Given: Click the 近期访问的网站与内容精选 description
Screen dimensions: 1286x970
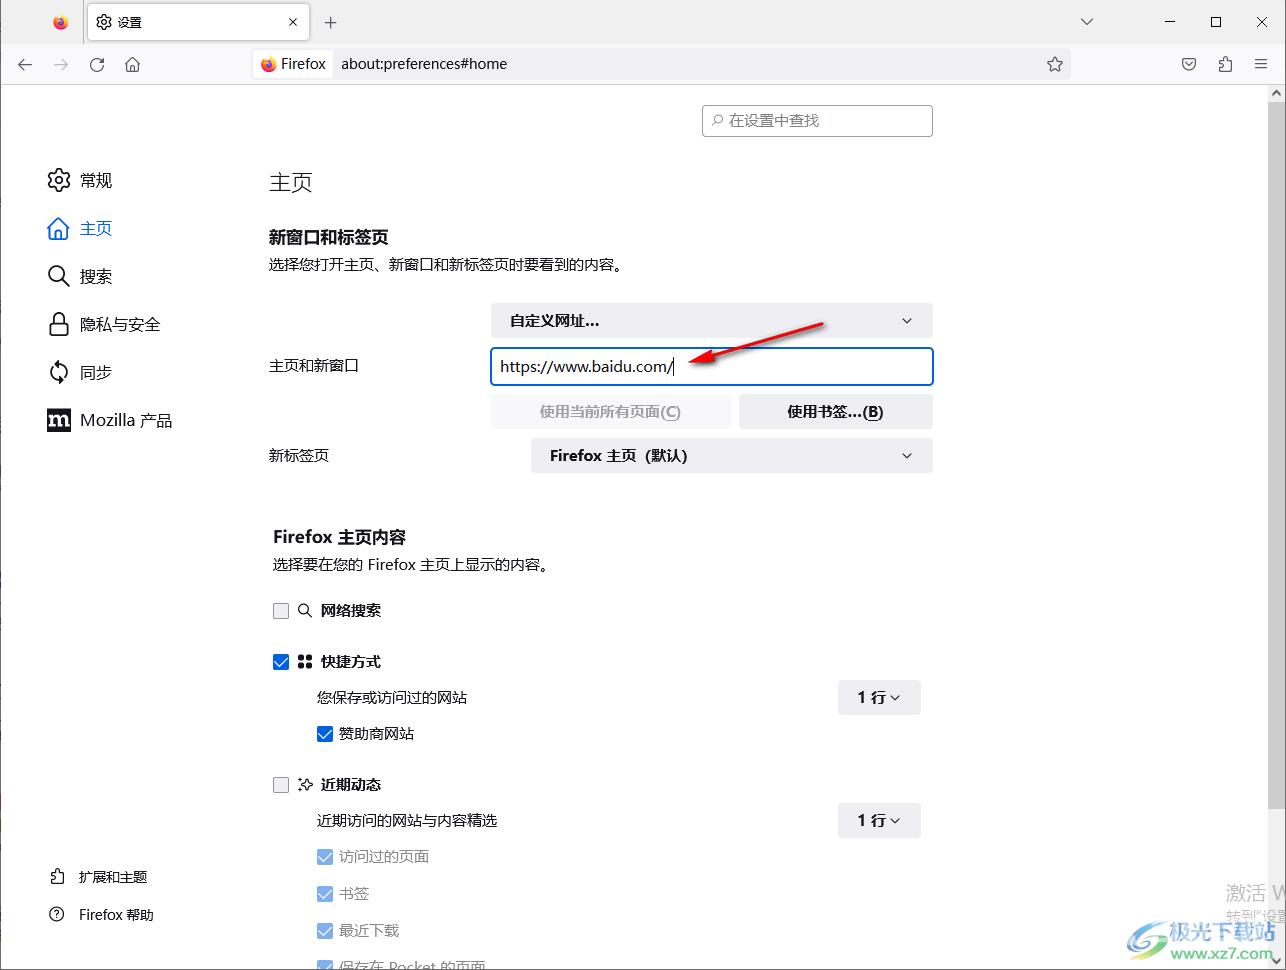Looking at the screenshot, I should [407, 820].
